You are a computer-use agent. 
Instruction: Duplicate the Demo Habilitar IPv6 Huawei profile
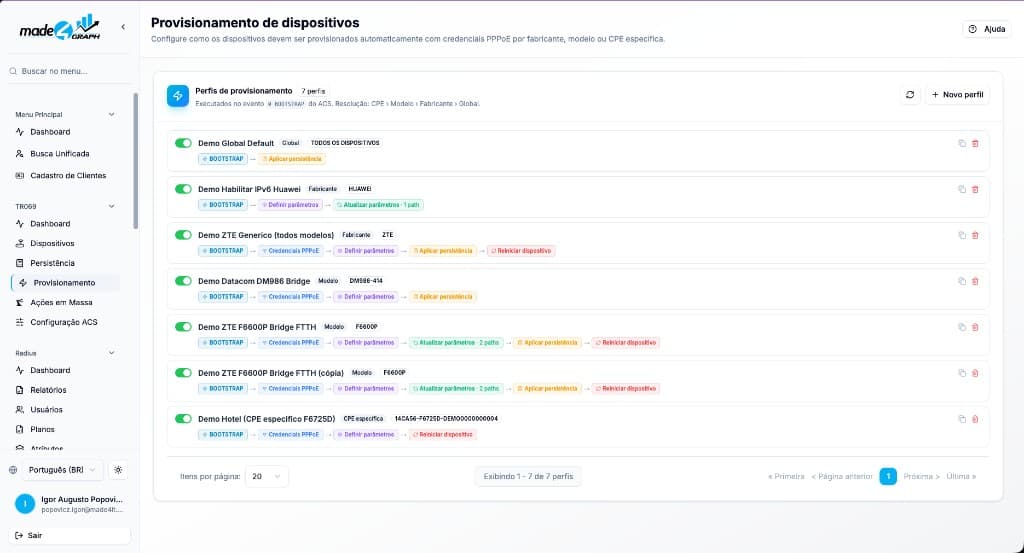[x=962, y=189]
